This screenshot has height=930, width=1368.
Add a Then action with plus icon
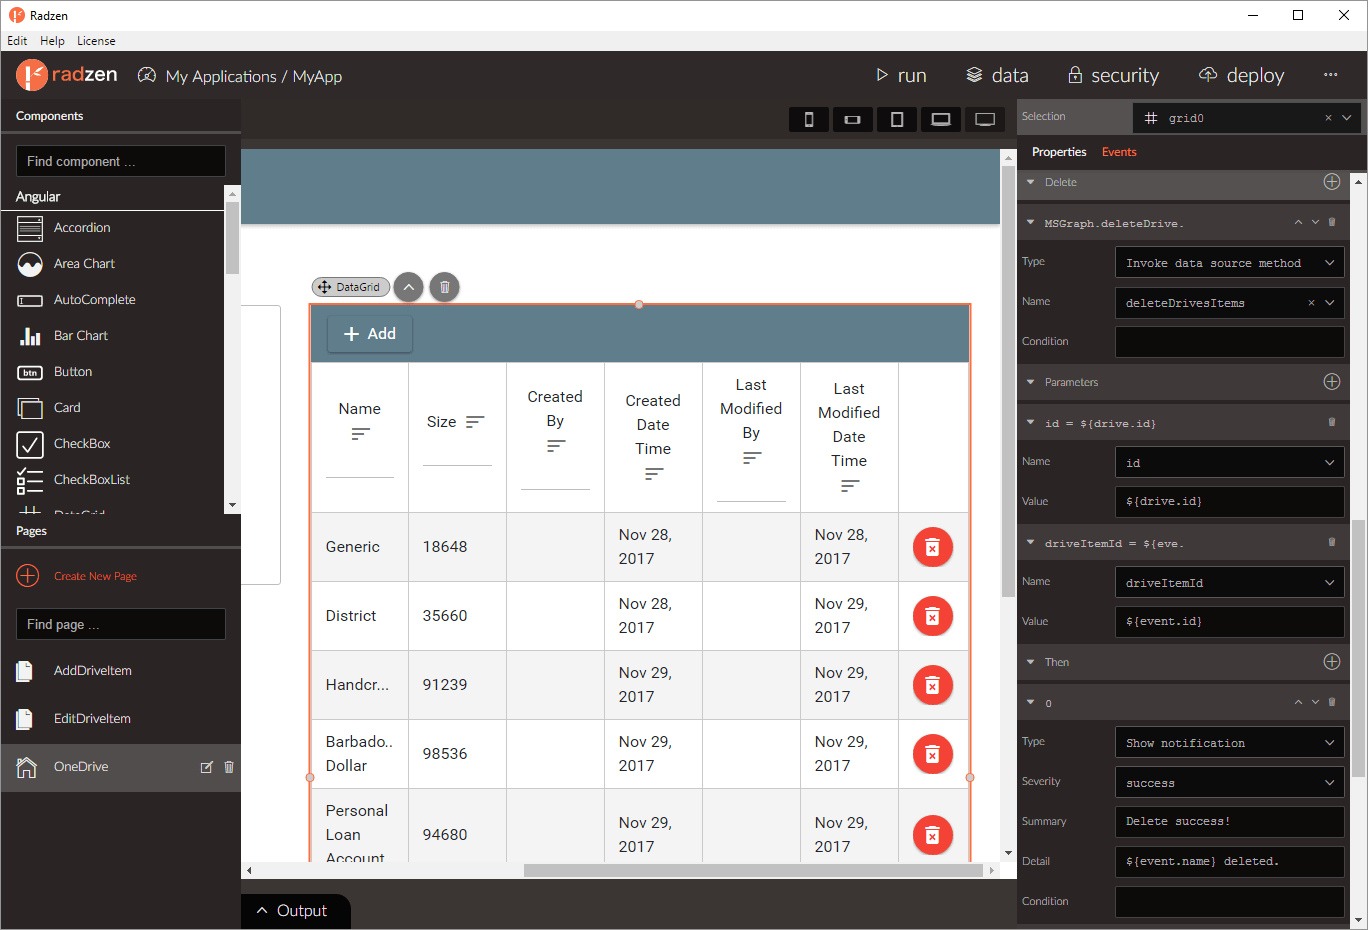tap(1332, 662)
